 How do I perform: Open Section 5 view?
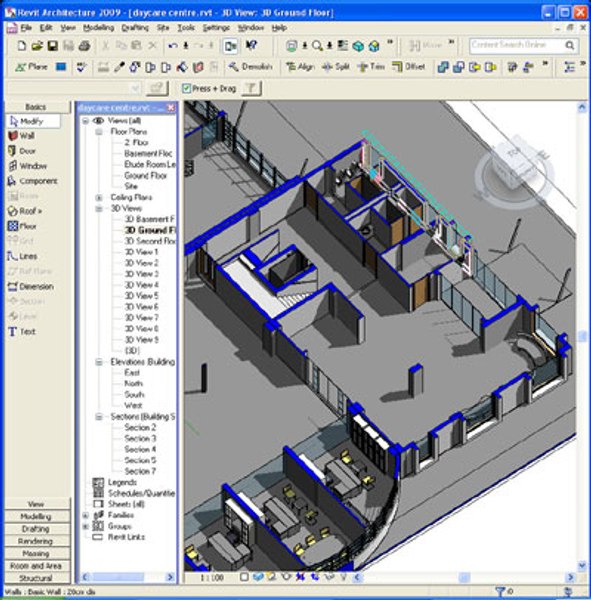[140, 460]
